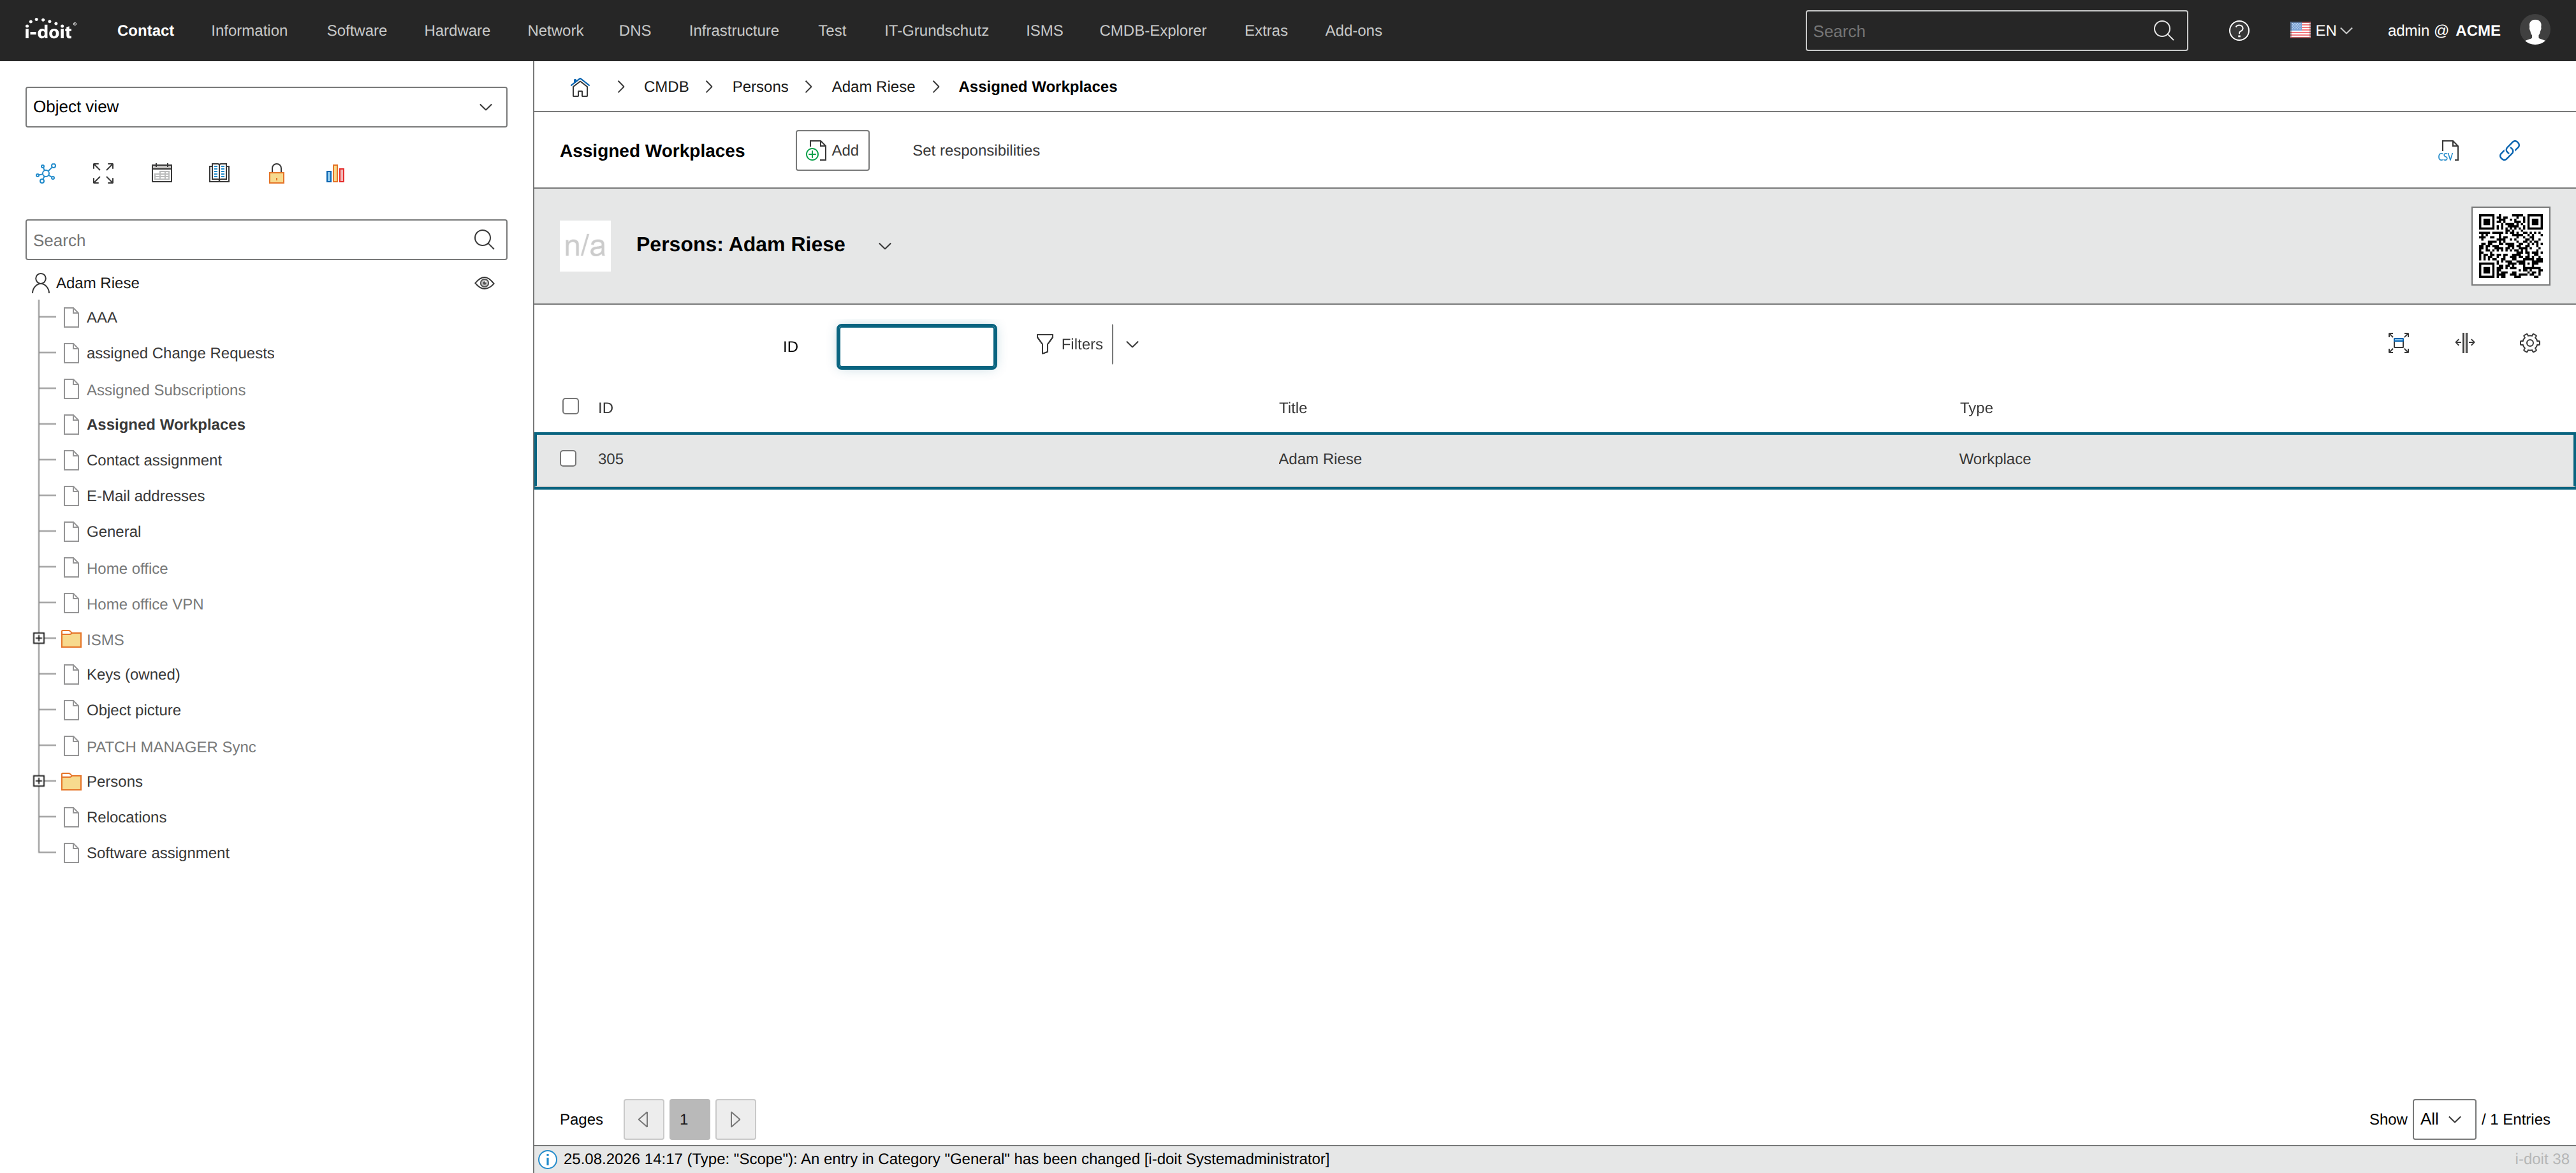Click the link chain icon
The image size is (2576, 1173).
click(x=2509, y=151)
